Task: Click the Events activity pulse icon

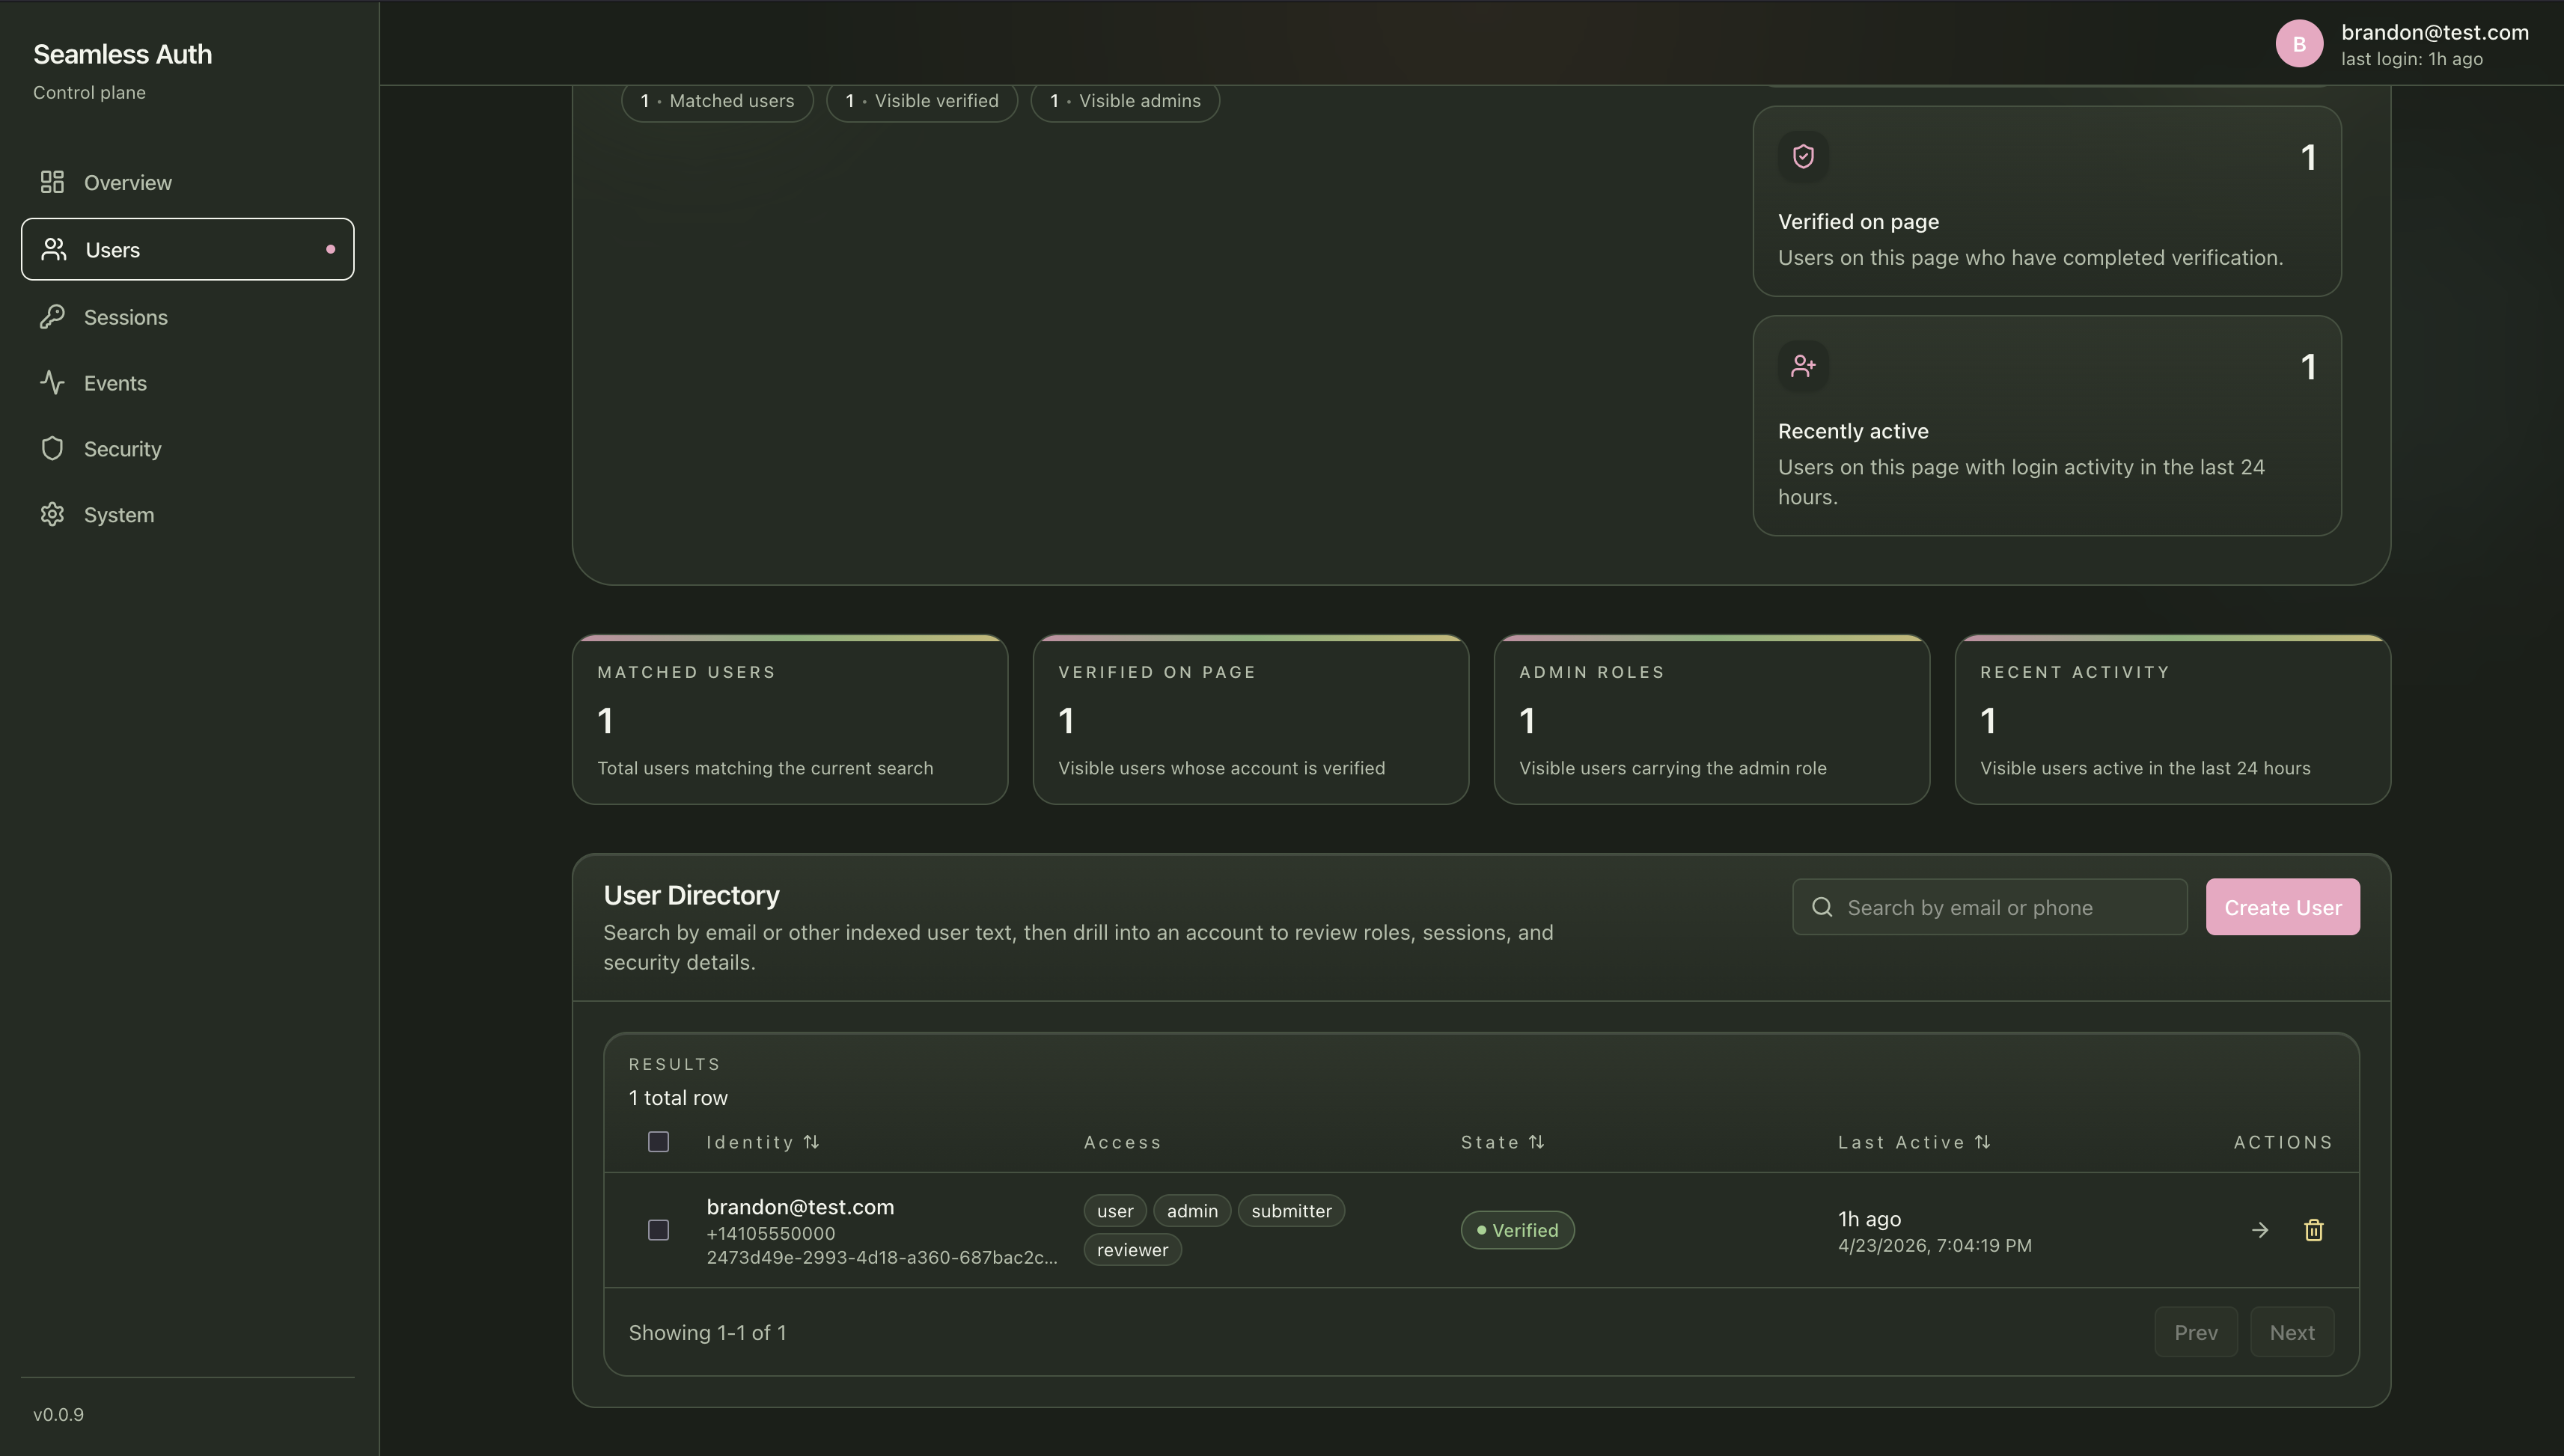Action: [x=52, y=383]
